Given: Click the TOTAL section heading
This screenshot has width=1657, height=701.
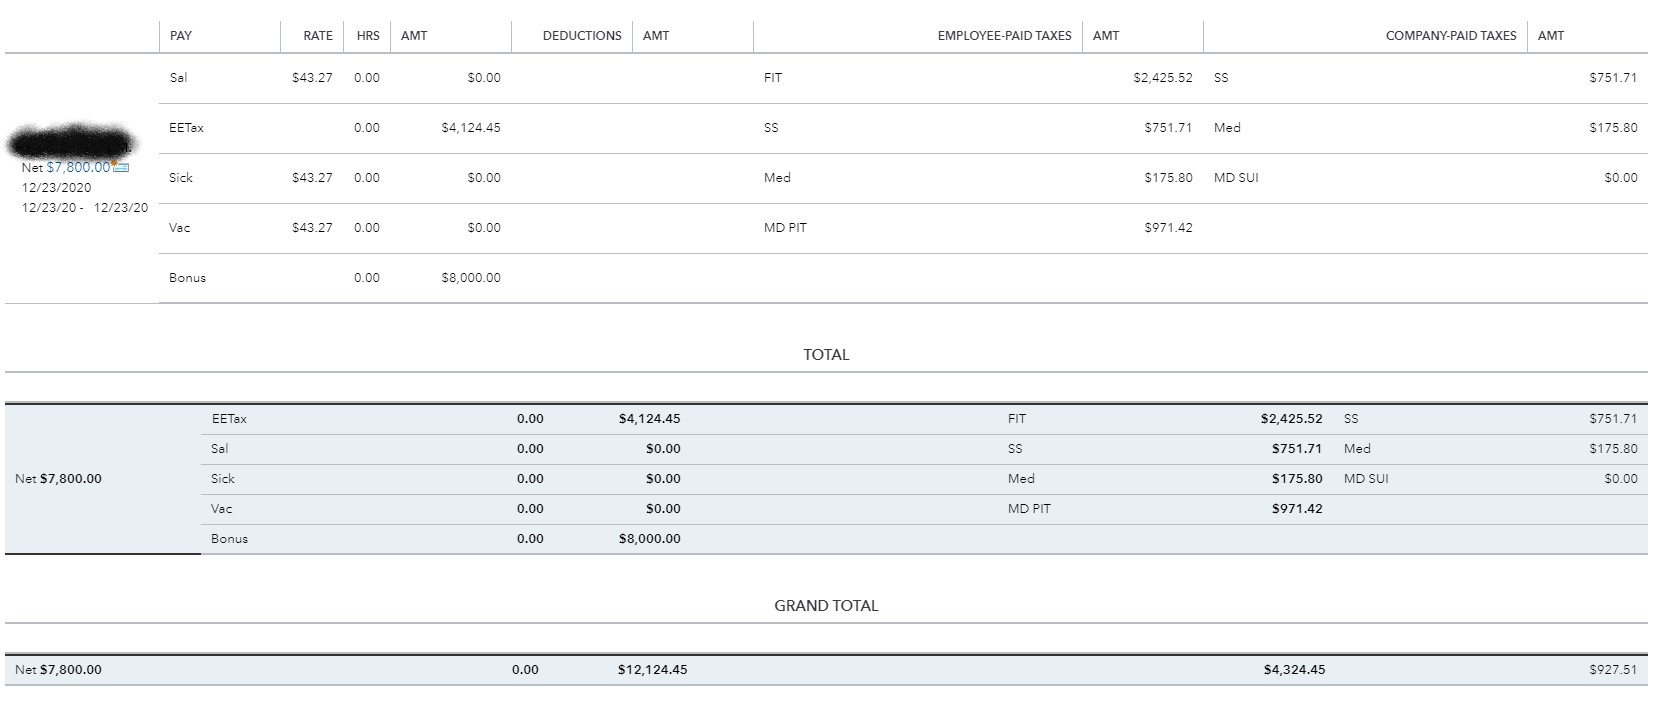Looking at the screenshot, I should pyautogui.click(x=826, y=355).
